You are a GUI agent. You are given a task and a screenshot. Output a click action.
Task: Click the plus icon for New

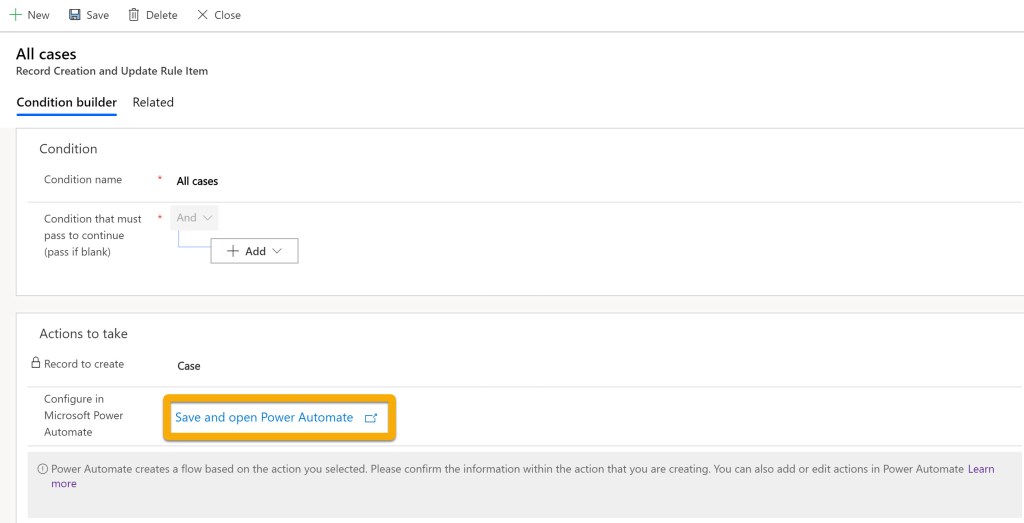(15, 15)
